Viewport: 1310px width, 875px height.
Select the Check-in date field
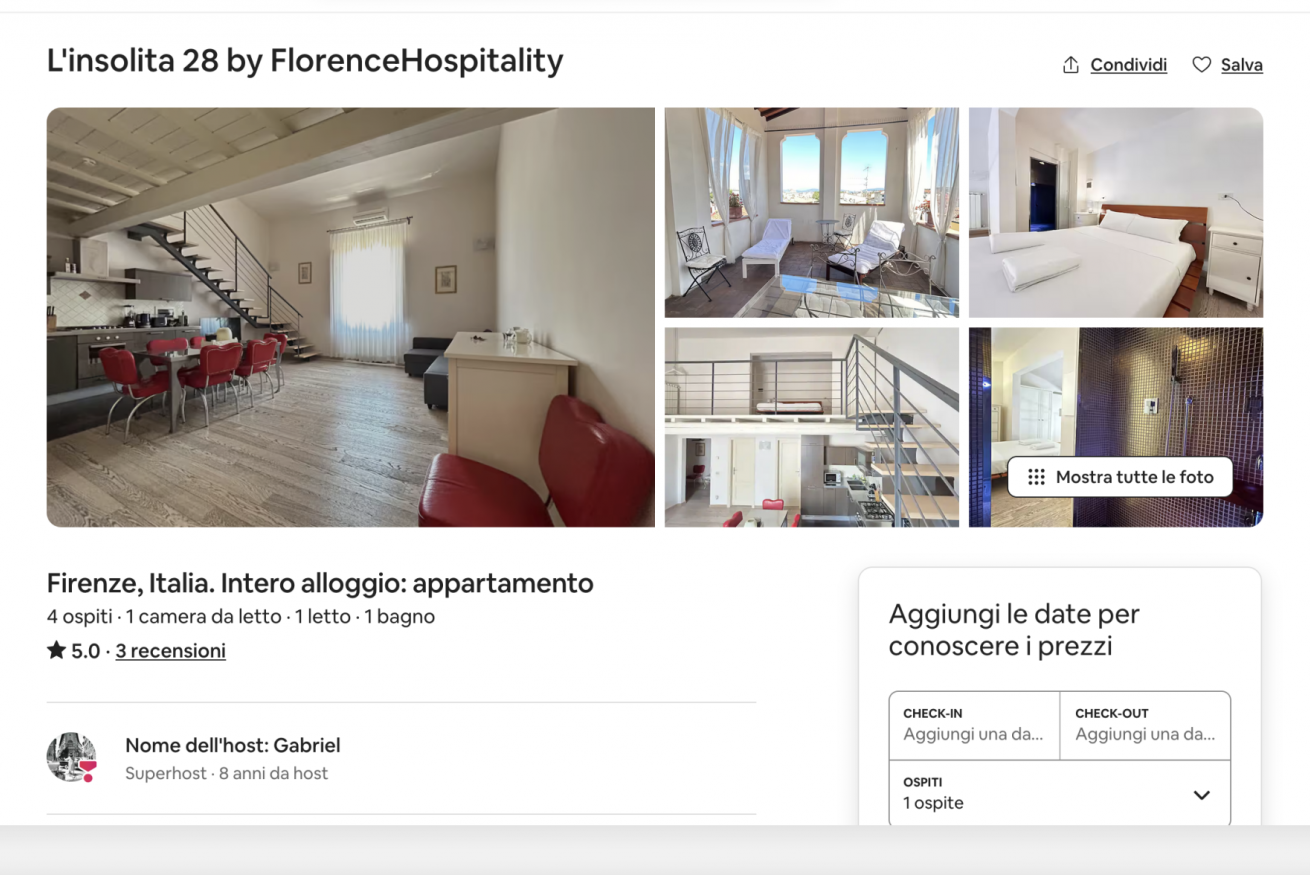tap(974, 725)
